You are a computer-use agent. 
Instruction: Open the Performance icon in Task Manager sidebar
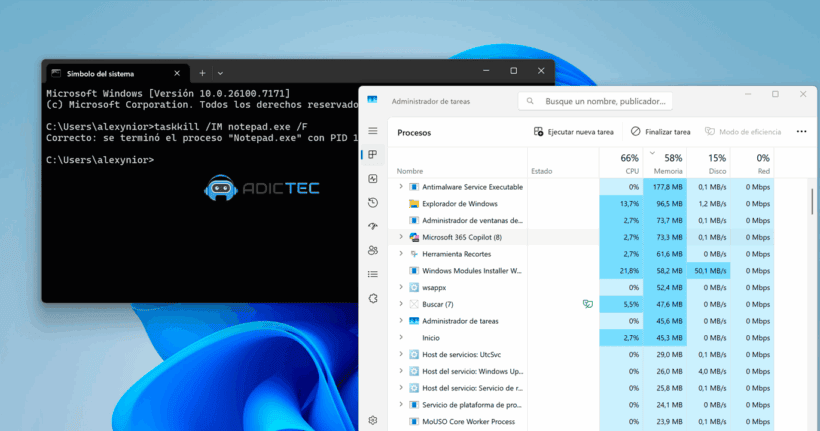373,179
